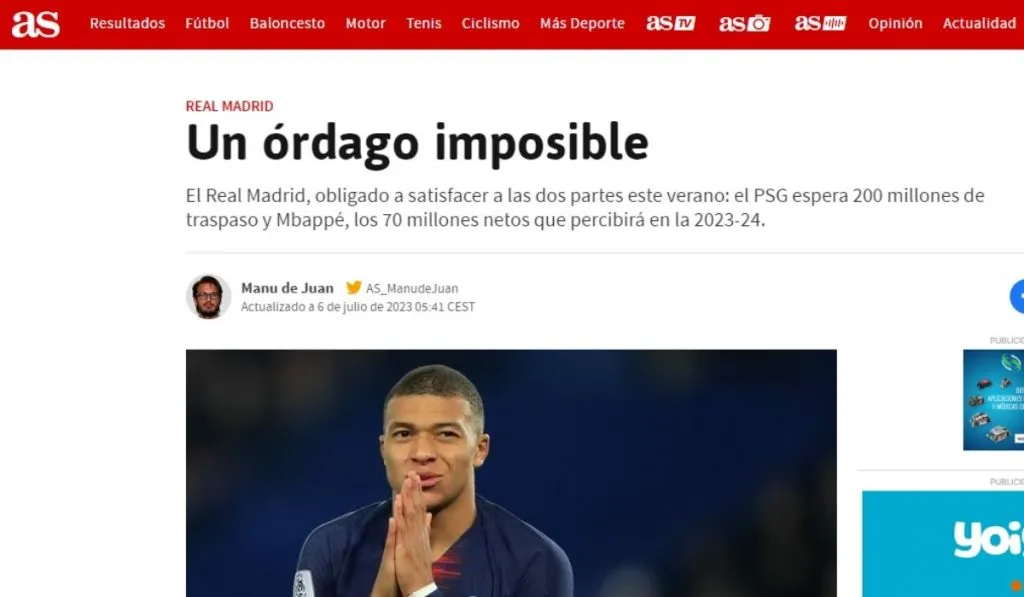This screenshot has width=1024, height=597.
Task: Open the Fútbol section
Action: 207,24
